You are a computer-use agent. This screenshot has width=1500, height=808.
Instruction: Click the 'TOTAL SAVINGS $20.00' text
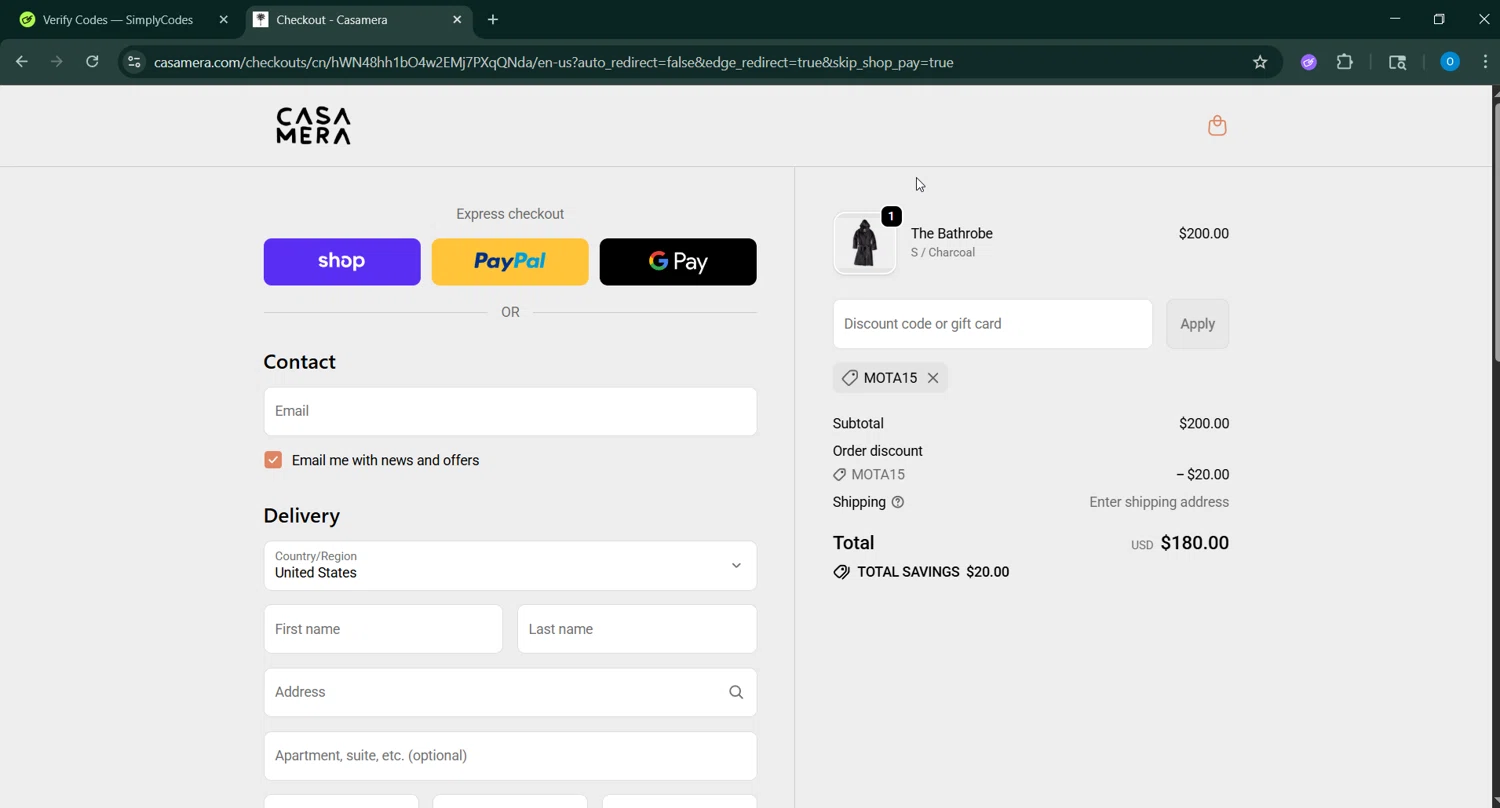933,572
